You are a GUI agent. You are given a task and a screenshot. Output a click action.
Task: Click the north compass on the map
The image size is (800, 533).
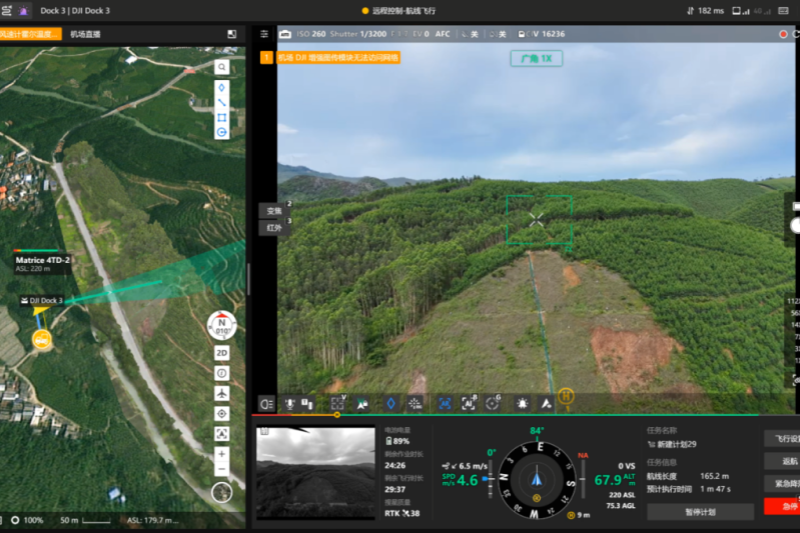pos(222,326)
